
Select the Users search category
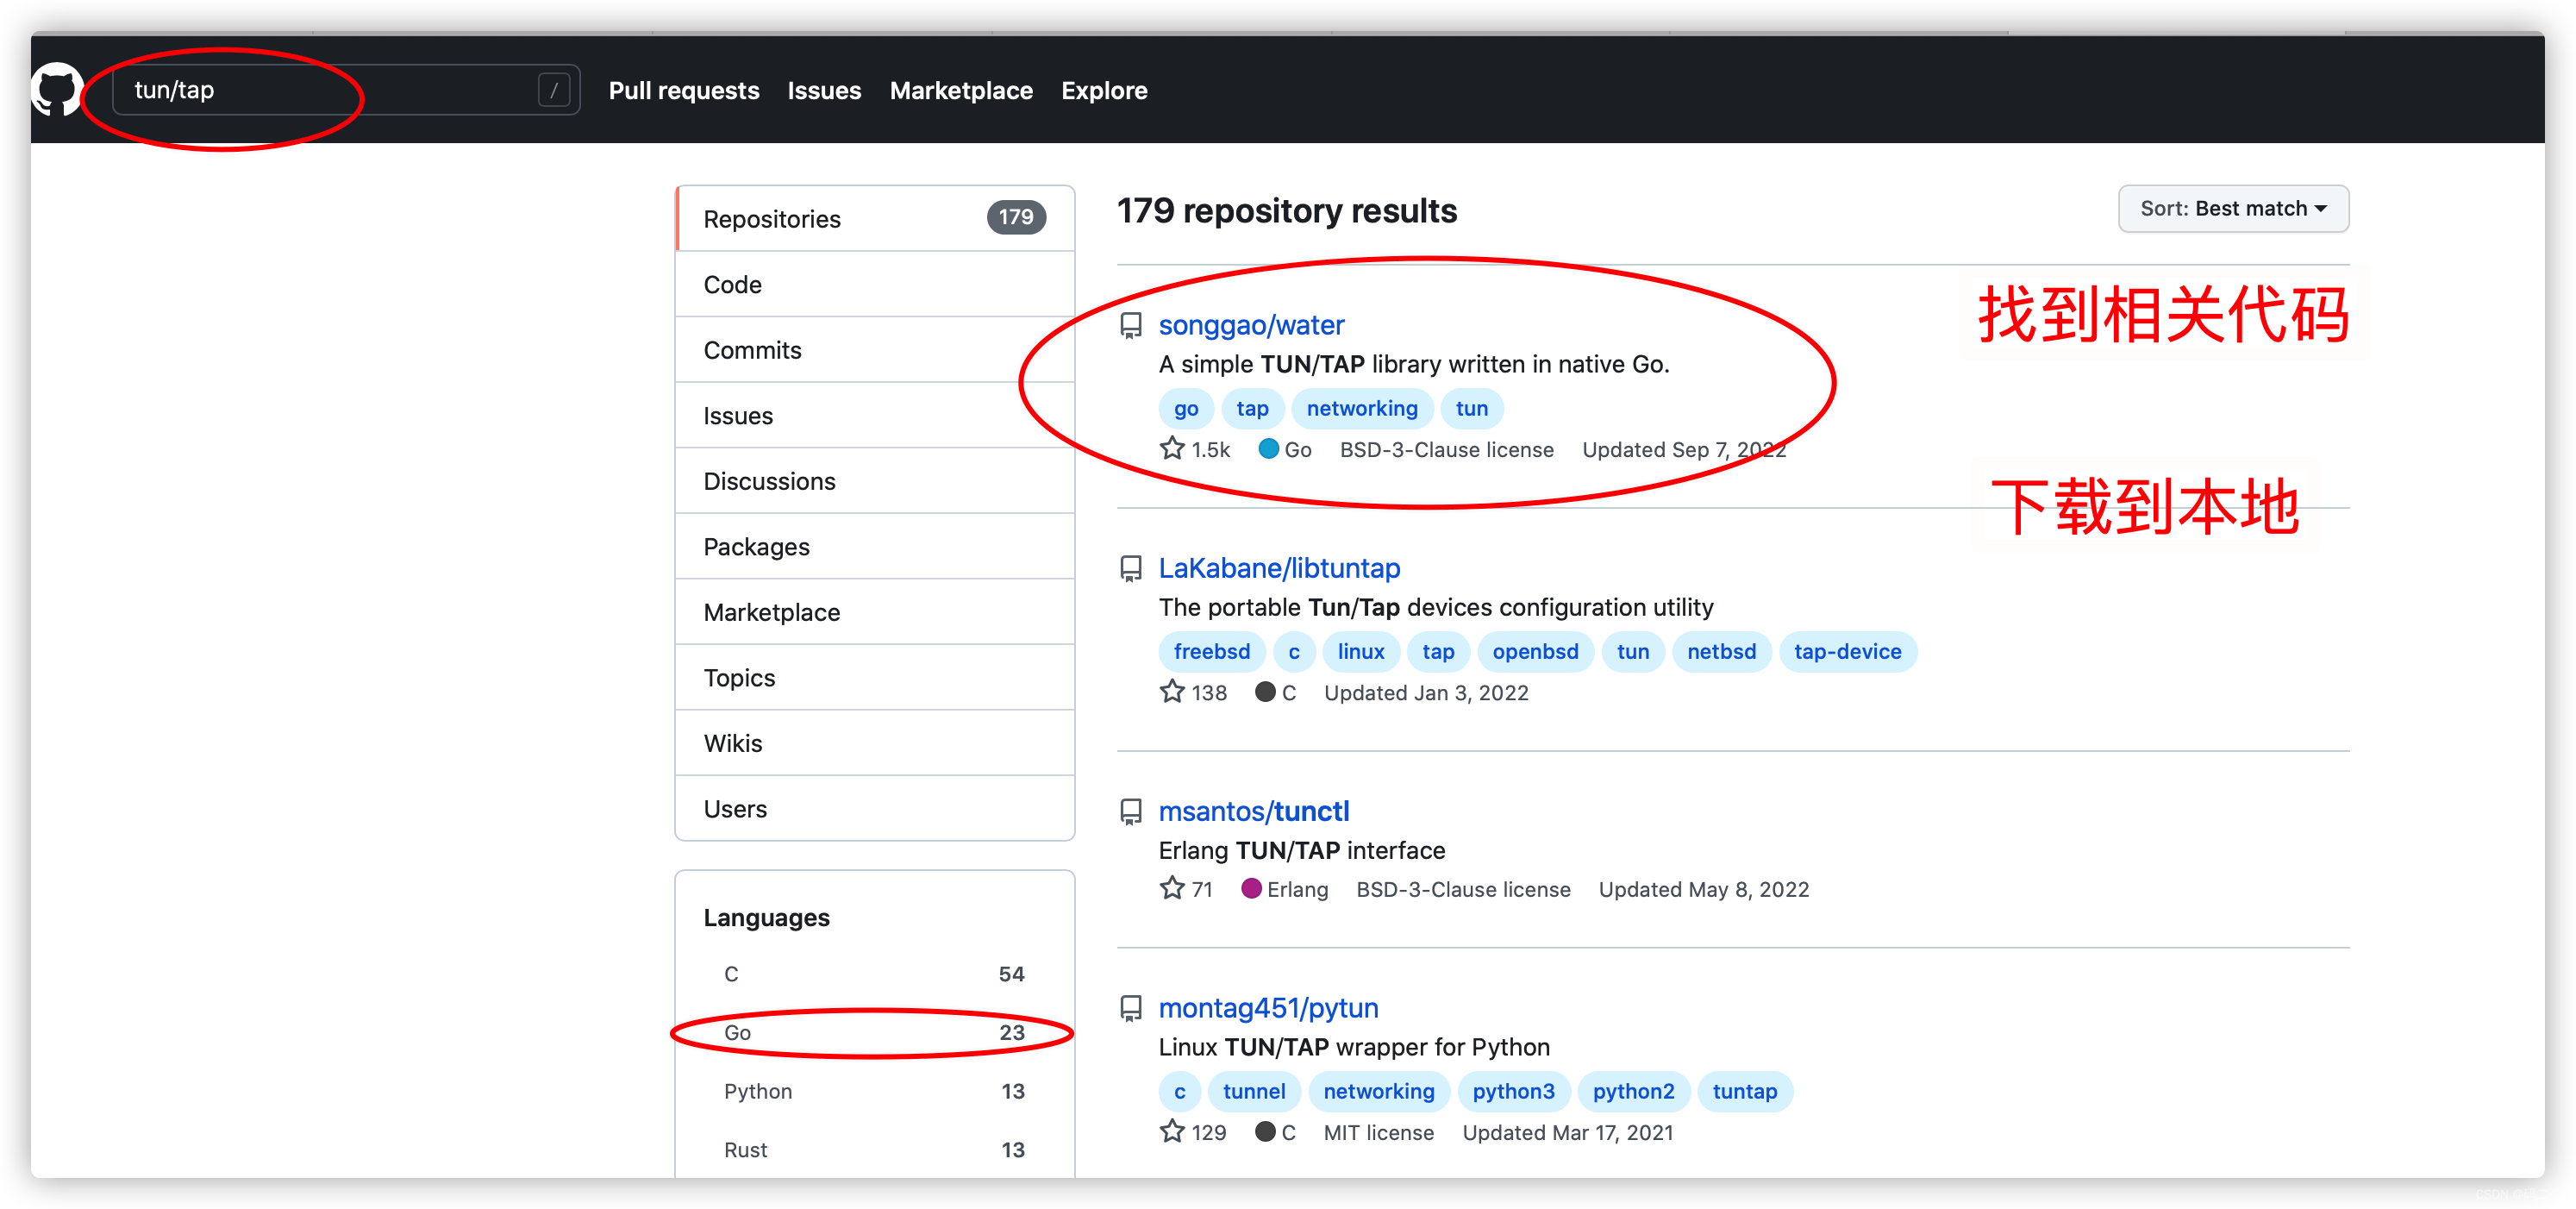[875, 809]
